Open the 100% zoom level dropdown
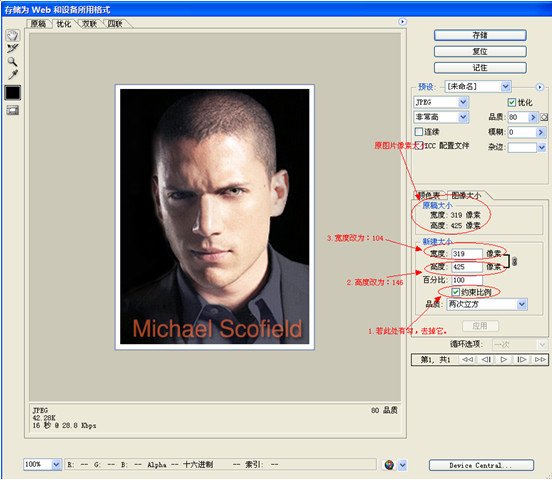 pos(43,465)
